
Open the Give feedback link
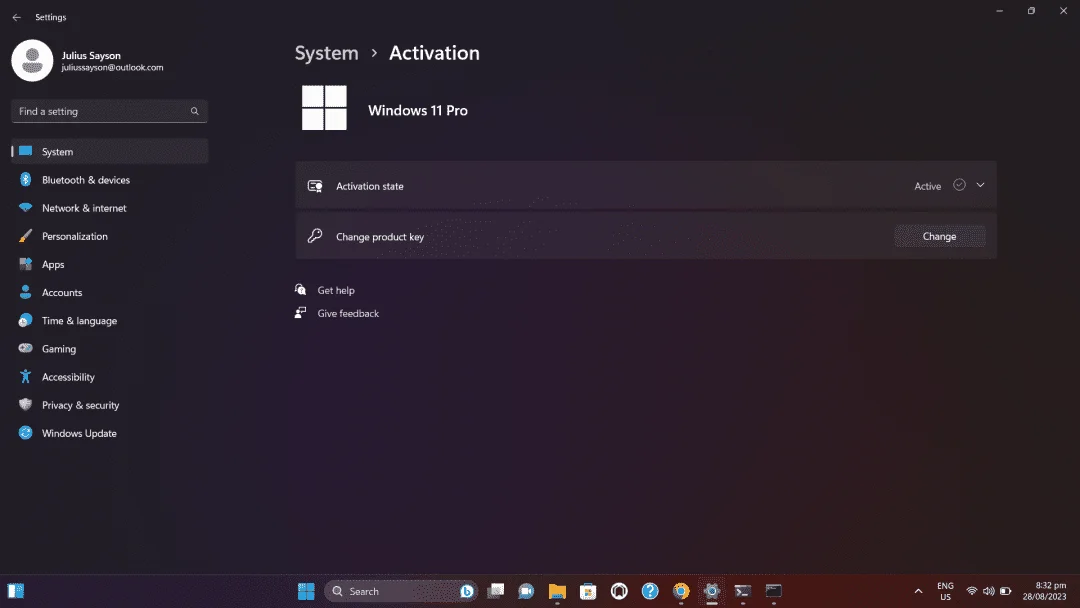(348, 313)
